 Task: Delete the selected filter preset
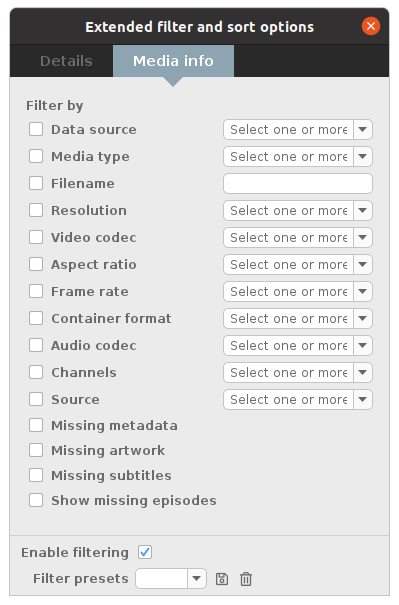pos(246,579)
